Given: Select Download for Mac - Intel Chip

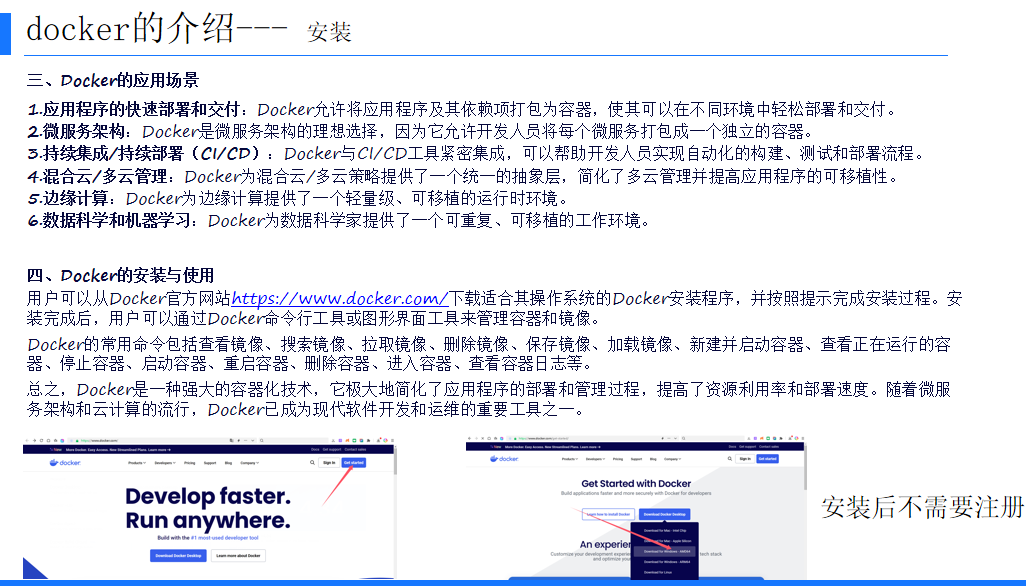Looking at the screenshot, I should (665, 530).
